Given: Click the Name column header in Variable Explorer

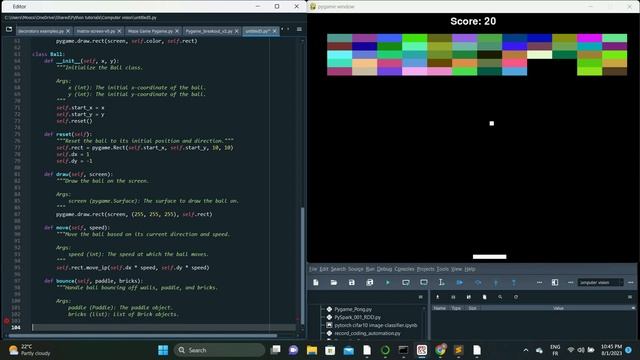Looking at the screenshot, I should [x=439, y=308].
